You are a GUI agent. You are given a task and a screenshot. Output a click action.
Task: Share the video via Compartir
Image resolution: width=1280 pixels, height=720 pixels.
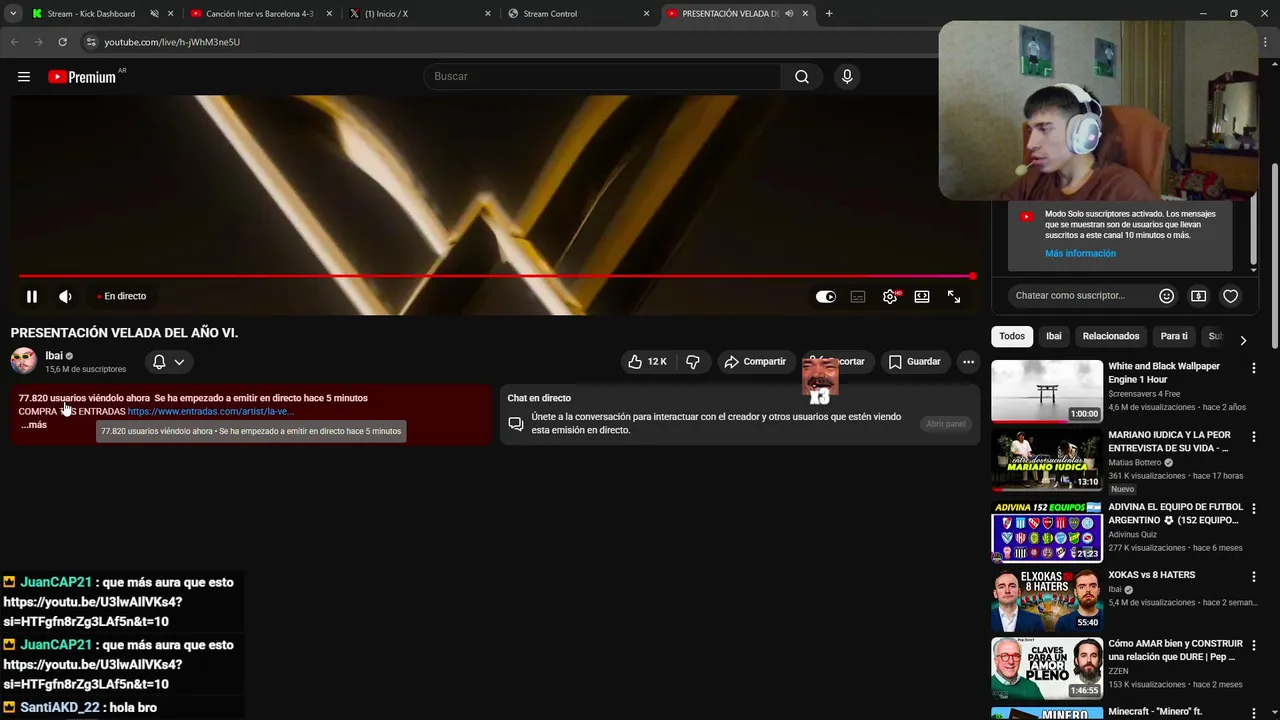[755, 361]
